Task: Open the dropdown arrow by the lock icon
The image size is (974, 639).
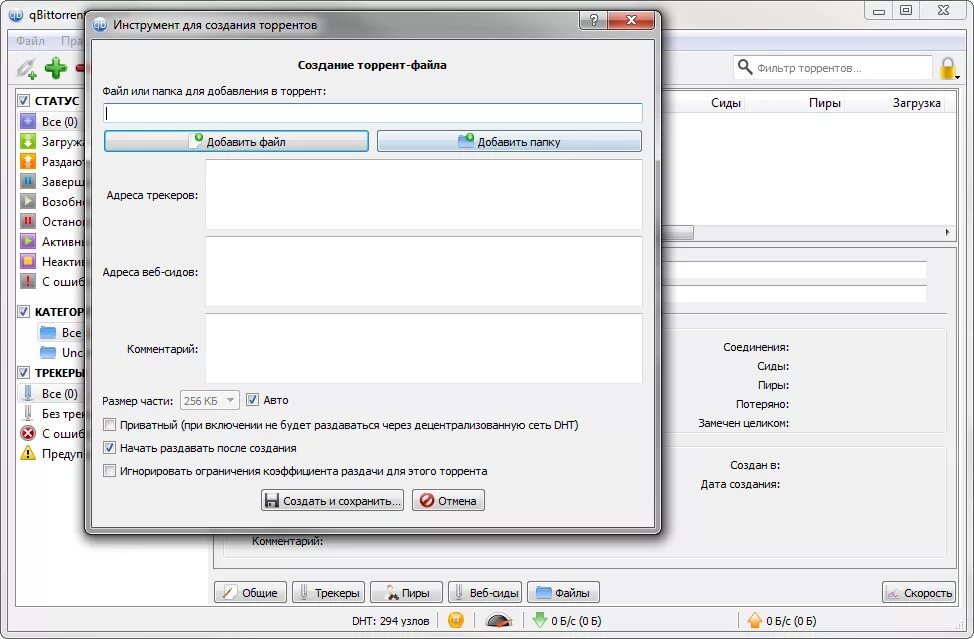Action: [958, 77]
